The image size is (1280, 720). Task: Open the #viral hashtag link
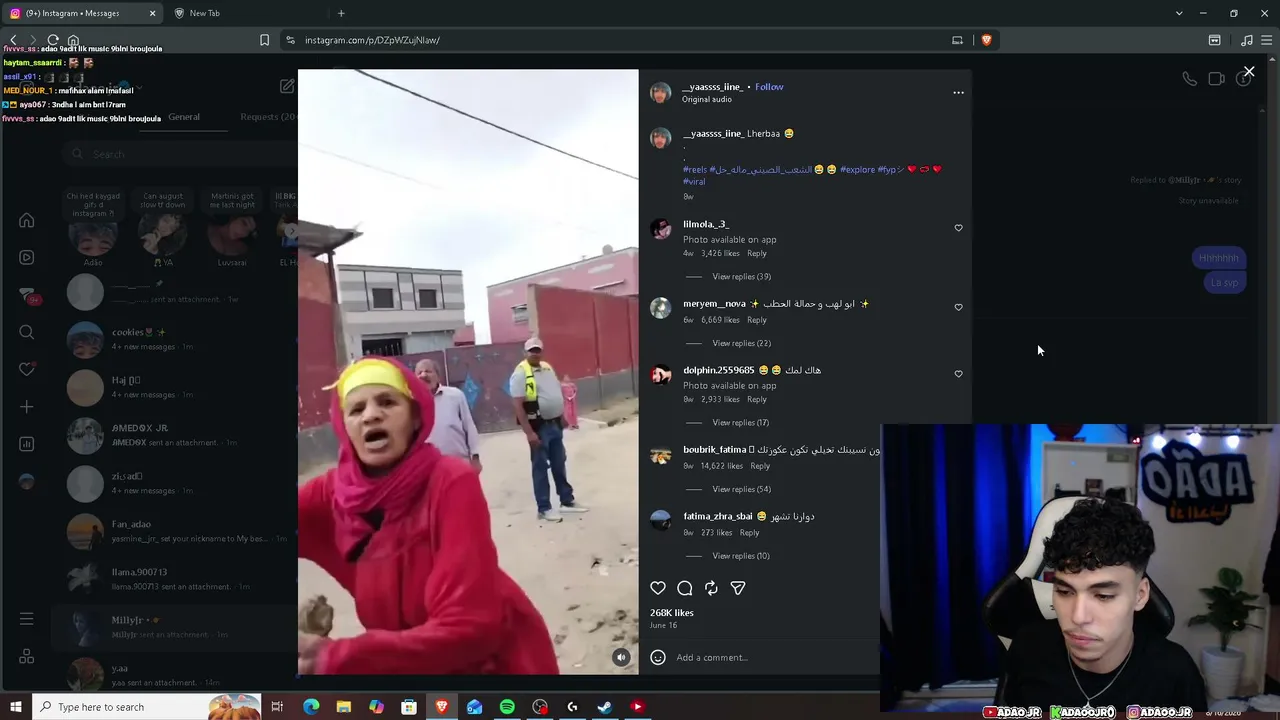point(694,182)
